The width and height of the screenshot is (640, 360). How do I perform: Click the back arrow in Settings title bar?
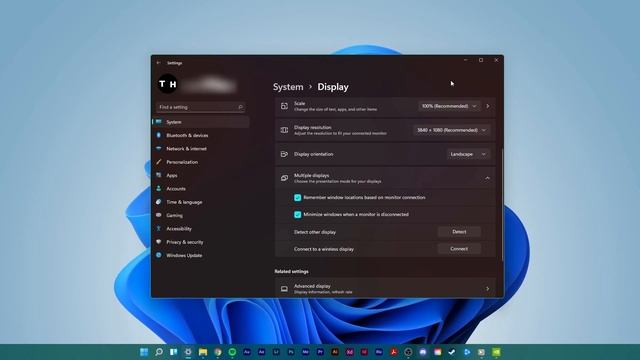[x=158, y=63]
